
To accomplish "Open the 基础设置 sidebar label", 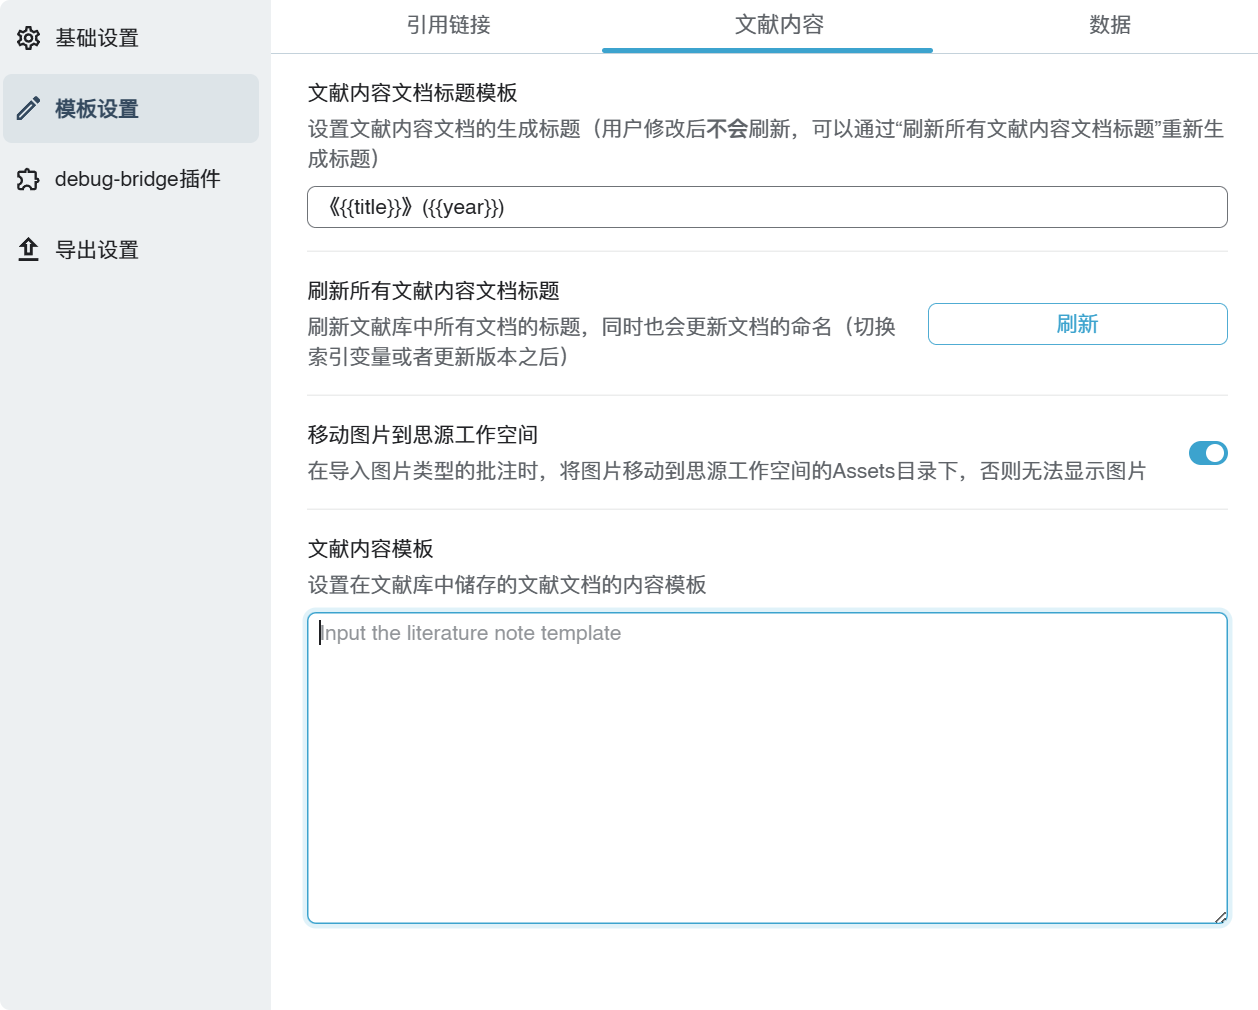I will point(97,38).
